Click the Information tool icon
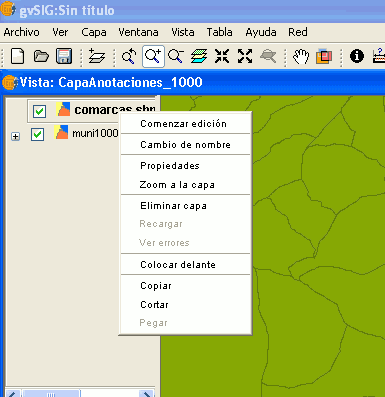This screenshot has width=385, height=397. tap(357, 56)
